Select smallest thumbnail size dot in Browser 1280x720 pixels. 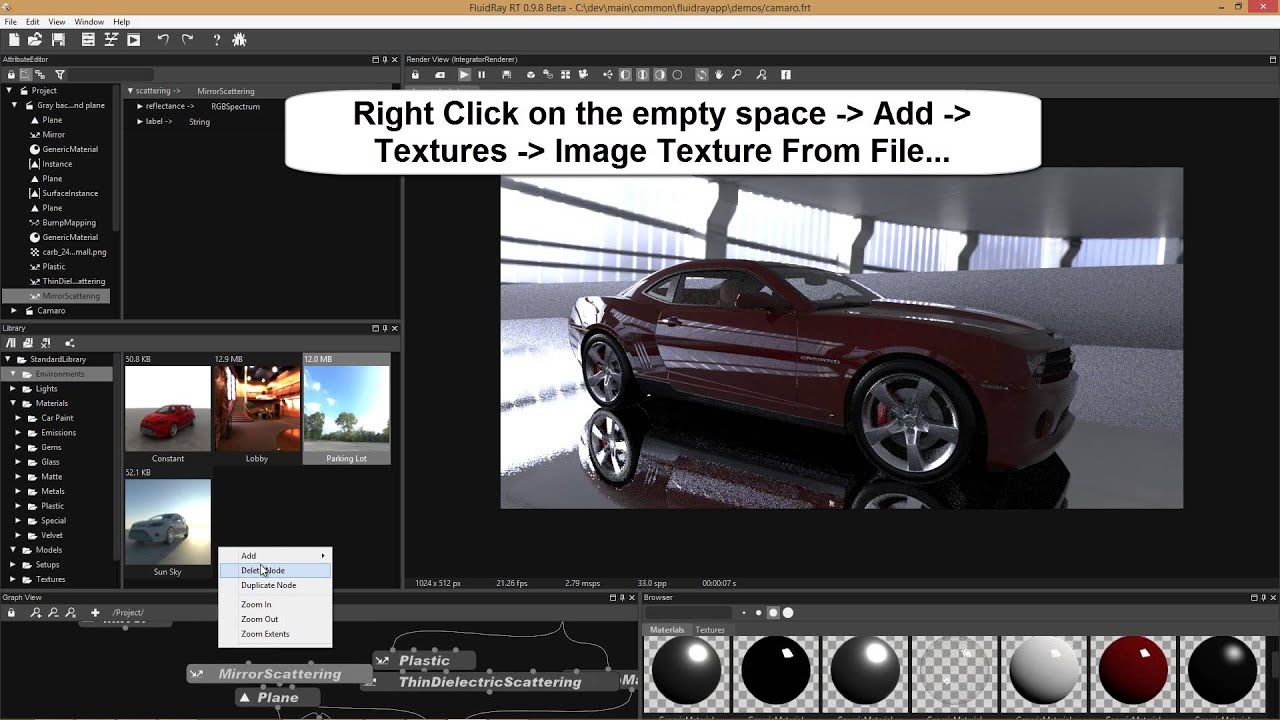tap(744, 612)
